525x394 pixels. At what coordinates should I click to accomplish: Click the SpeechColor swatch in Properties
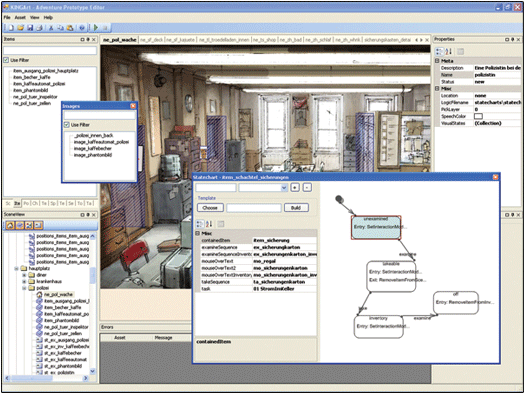point(478,116)
